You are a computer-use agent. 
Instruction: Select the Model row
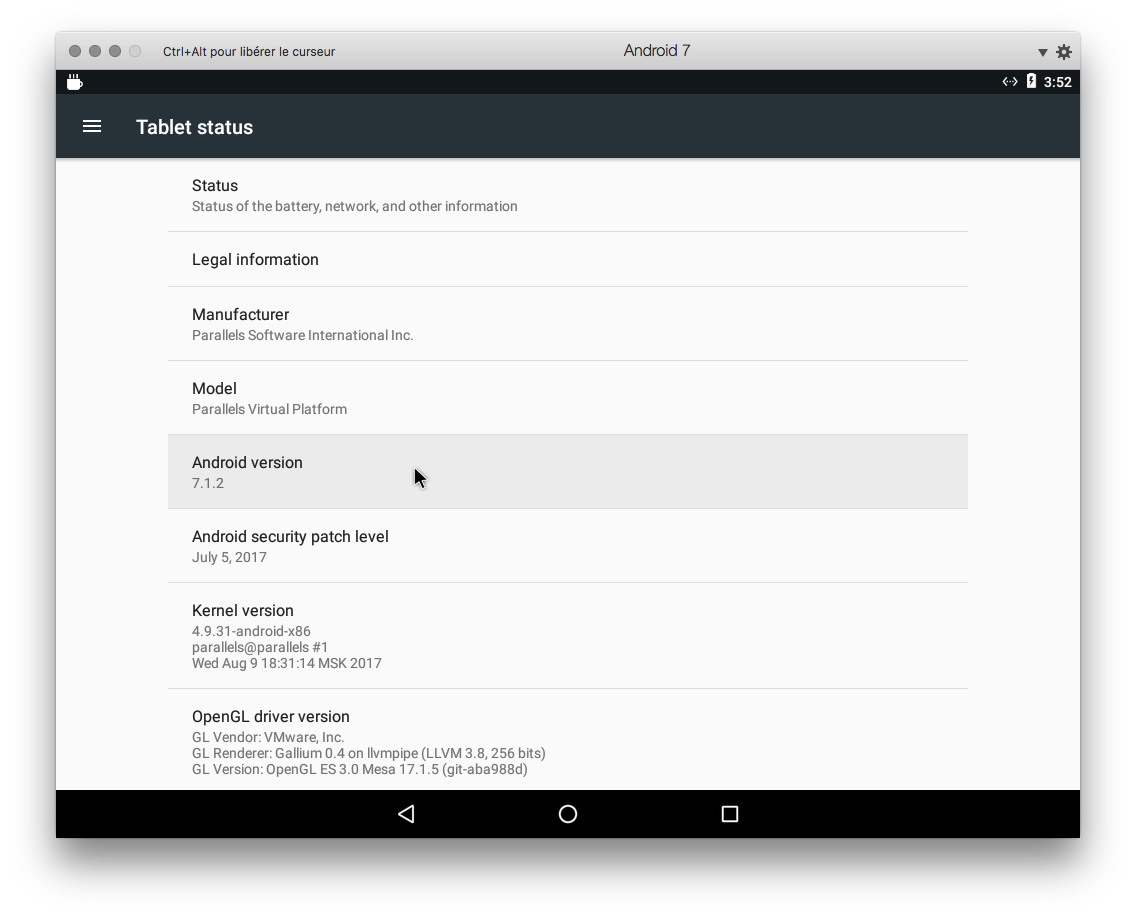pos(568,398)
